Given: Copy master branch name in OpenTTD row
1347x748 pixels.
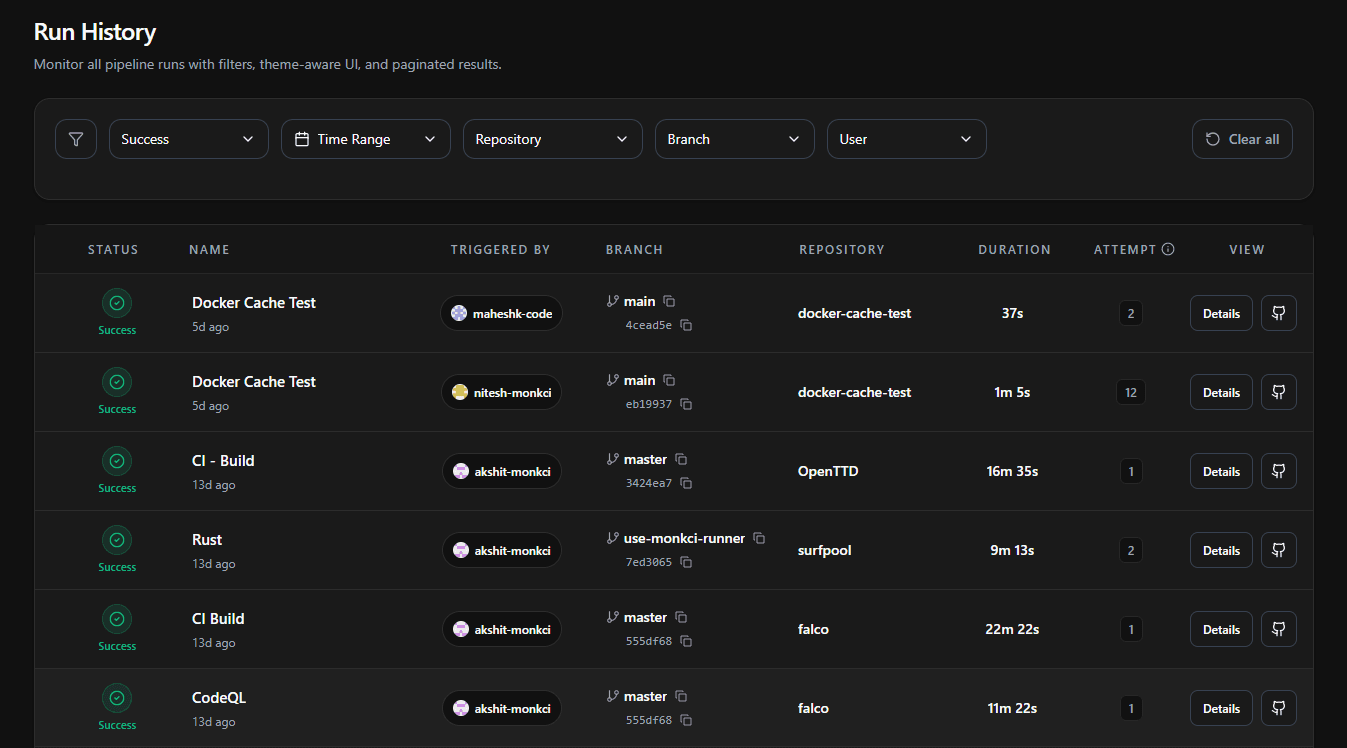Looking at the screenshot, I should coord(681,459).
